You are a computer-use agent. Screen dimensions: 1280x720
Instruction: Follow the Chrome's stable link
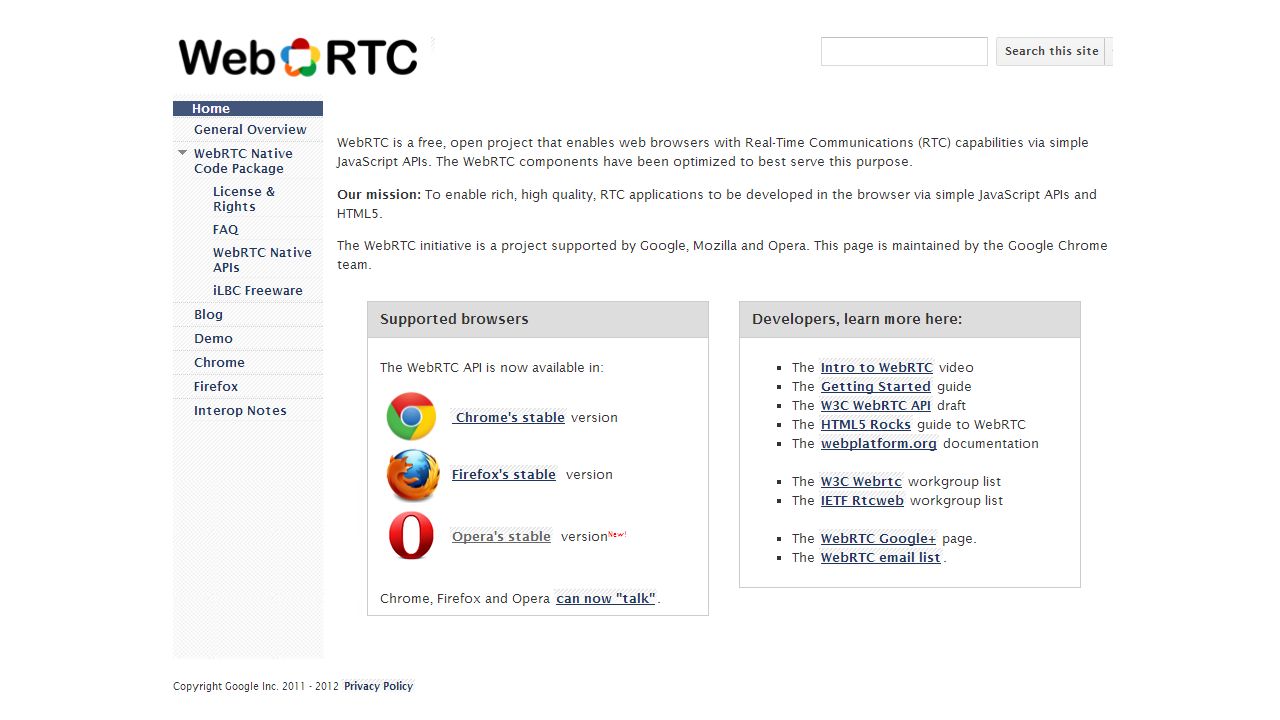click(x=509, y=418)
